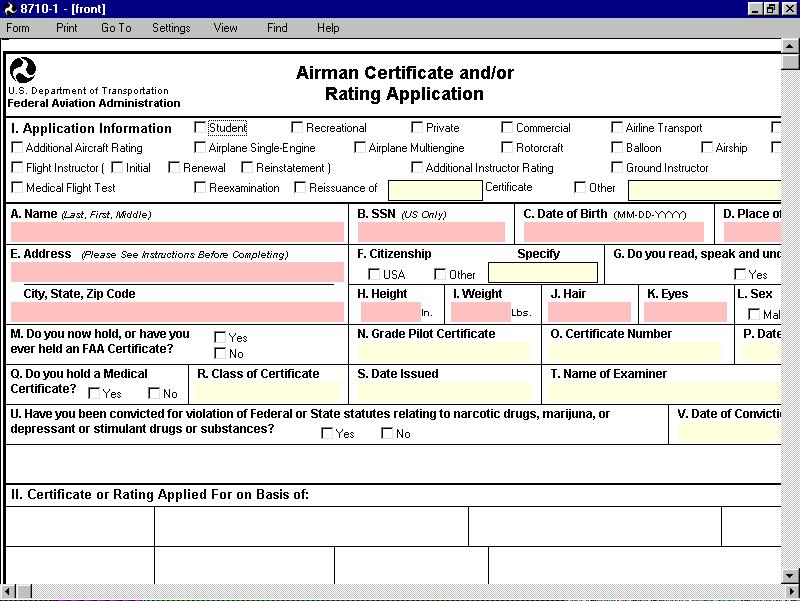Check No for the Medical Certificate question
Viewport: 800px width, 601px height.
(155, 393)
